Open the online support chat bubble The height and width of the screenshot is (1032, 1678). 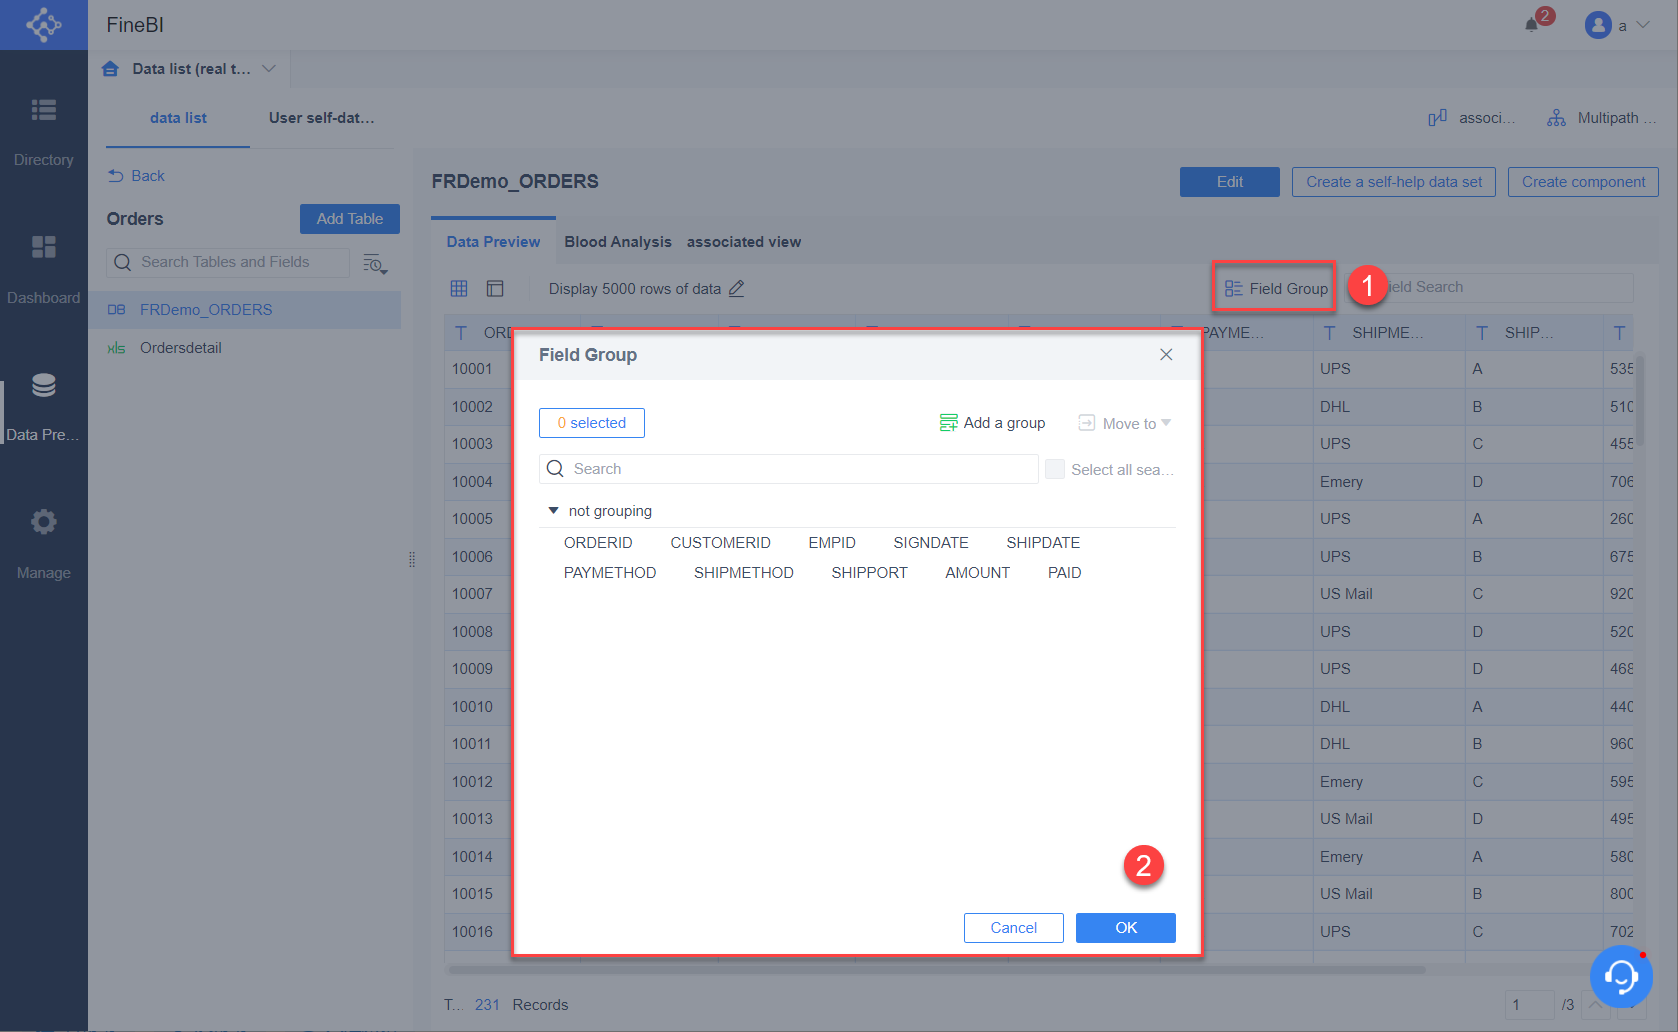pos(1621,976)
